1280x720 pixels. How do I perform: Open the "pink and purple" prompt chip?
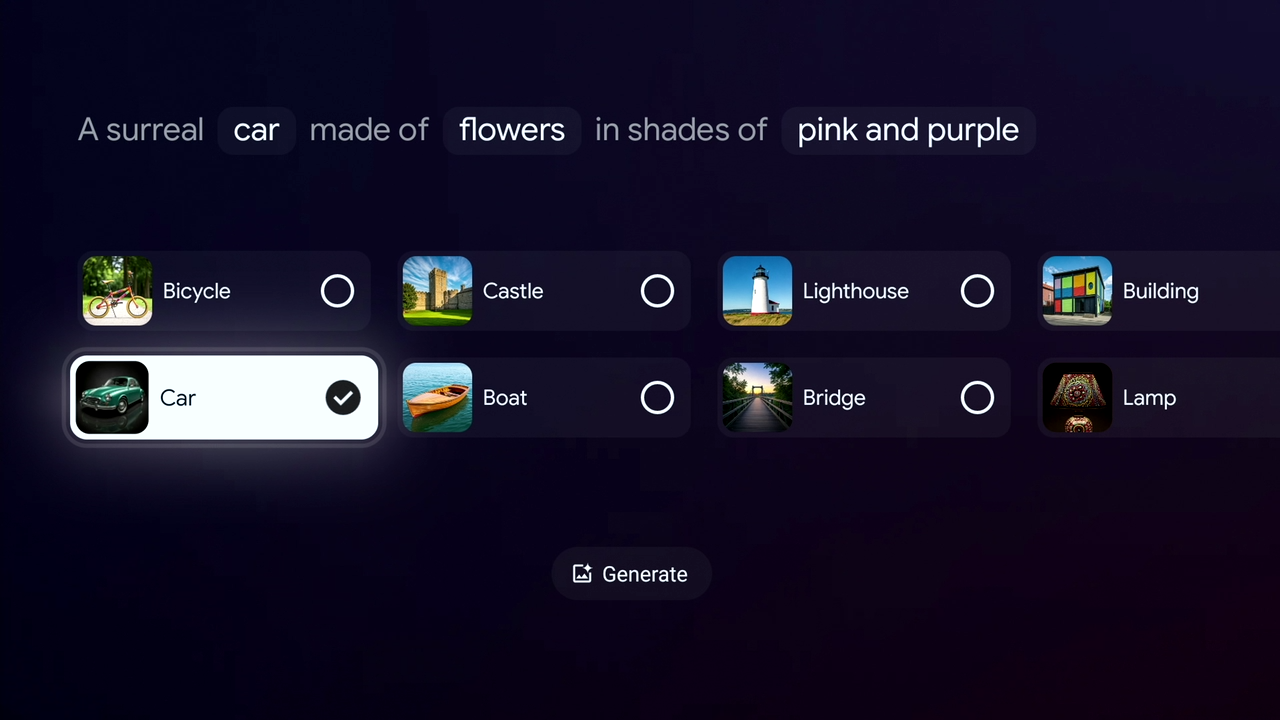click(x=908, y=130)
